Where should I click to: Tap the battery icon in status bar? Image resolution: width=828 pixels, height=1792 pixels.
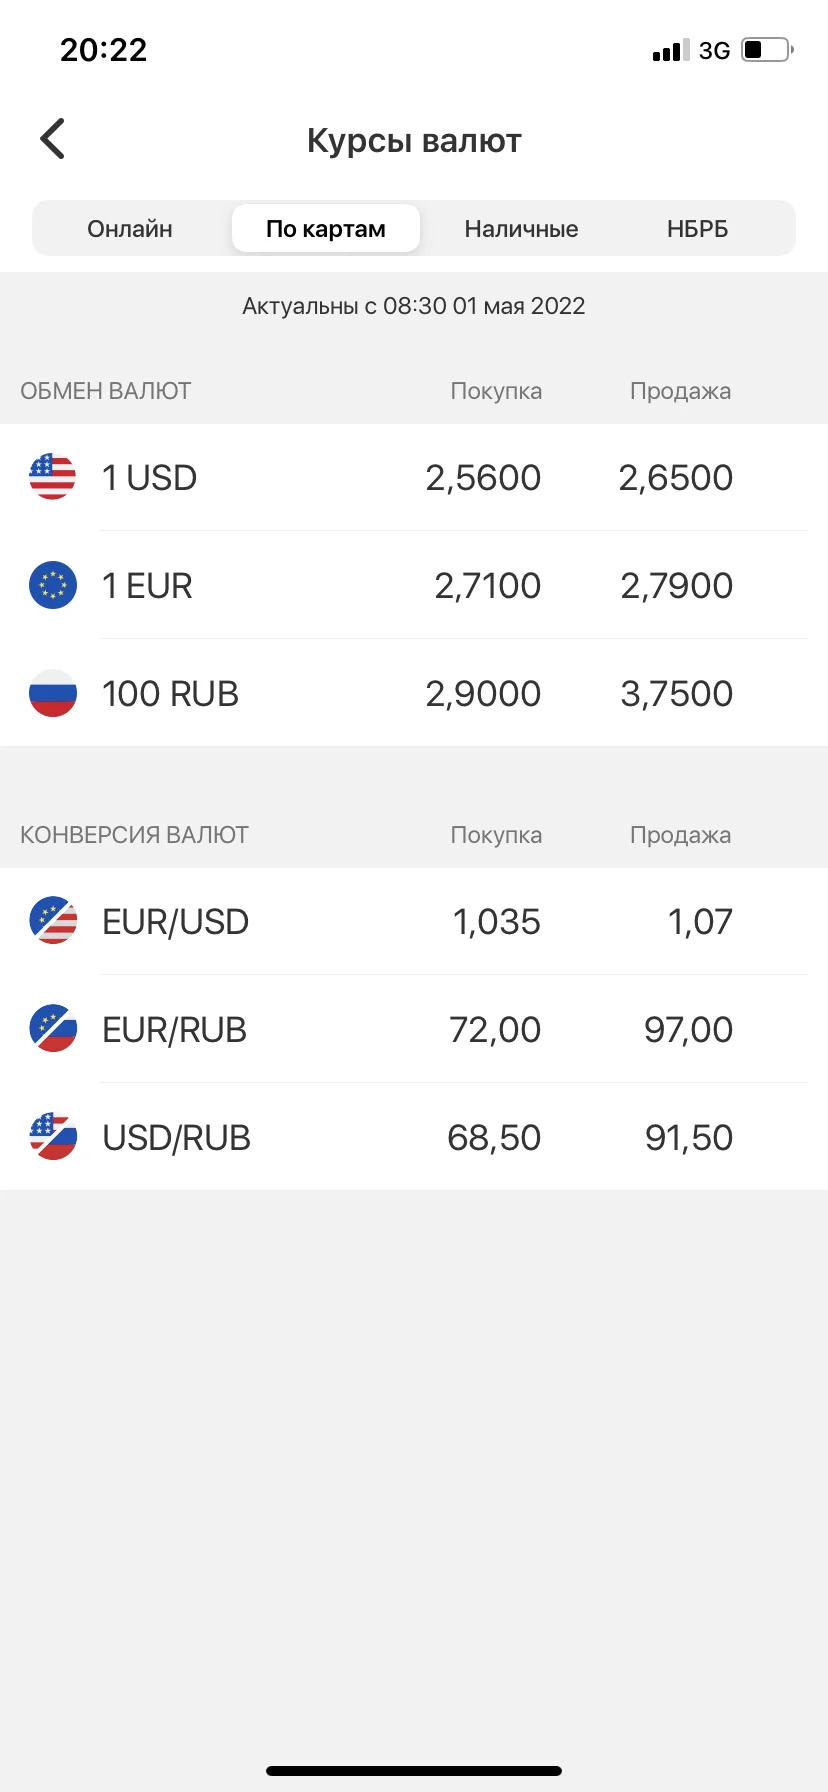767,50
